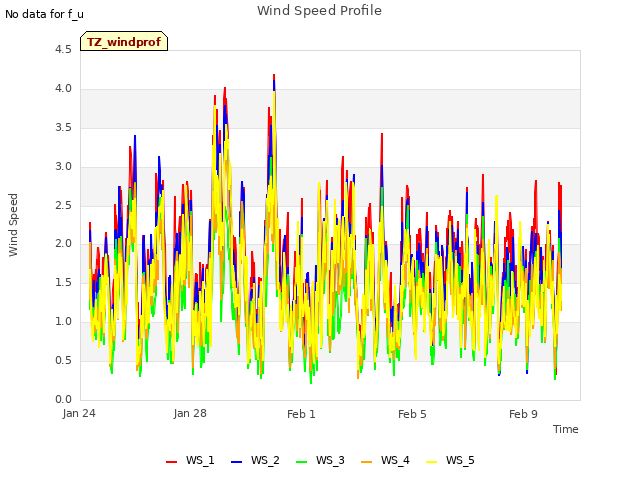
Task: Toggle the WS_1 legend entry
Action: (x=190, y=460)
